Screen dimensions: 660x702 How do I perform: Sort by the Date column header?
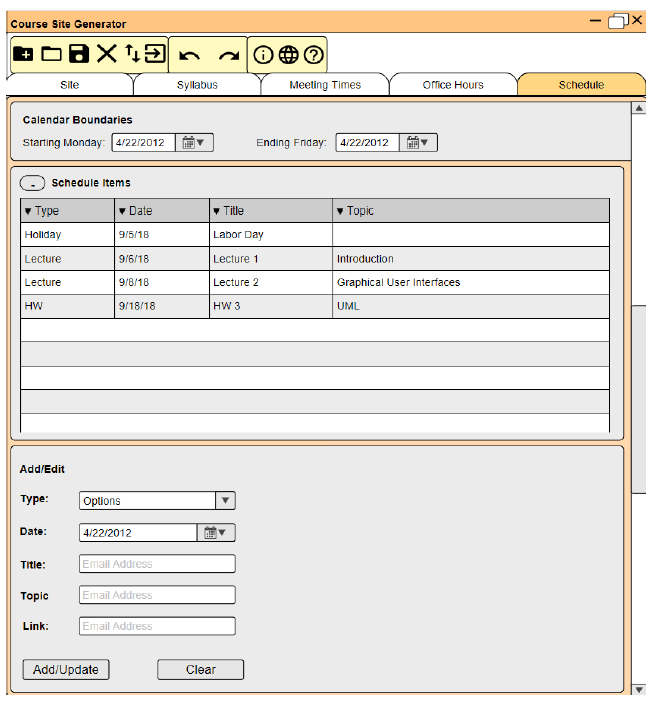[162, 211]
